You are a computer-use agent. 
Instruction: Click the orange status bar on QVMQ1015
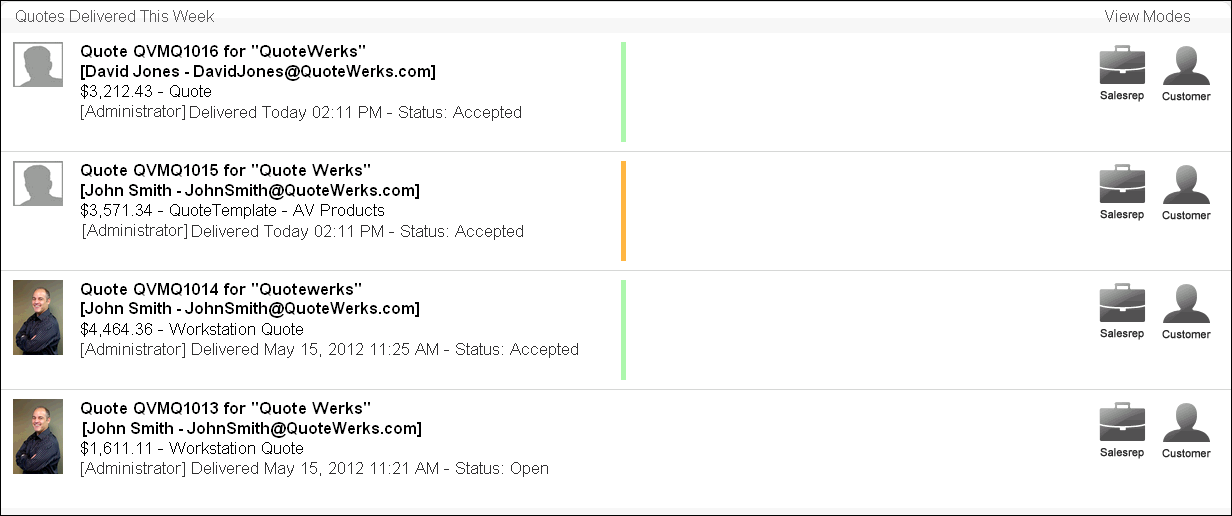623,211
